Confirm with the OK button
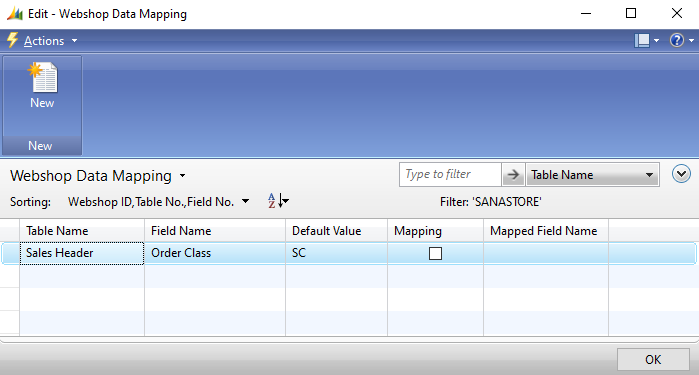699x375 pixels. (653, 359)
